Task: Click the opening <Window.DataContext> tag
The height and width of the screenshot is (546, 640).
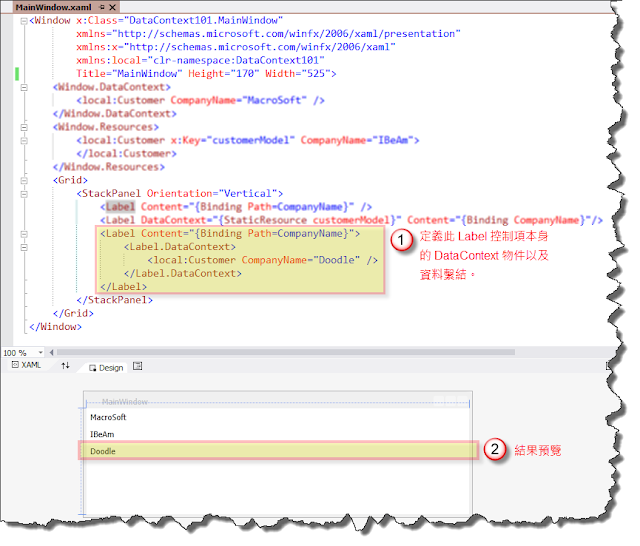Action: tap(114, 89)
